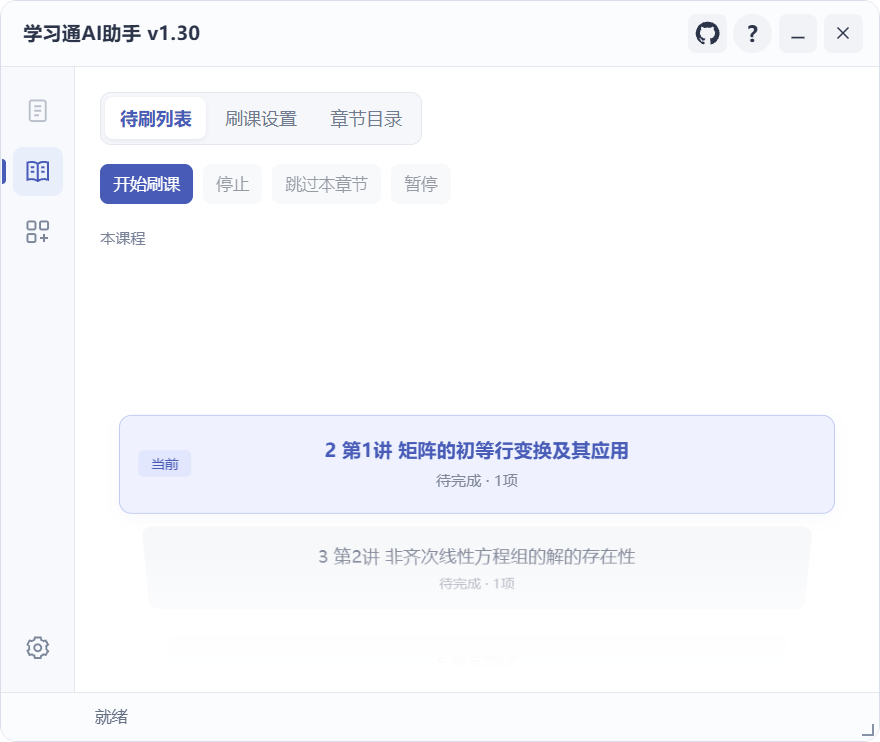Open the GitHub repository icon

click(707, 34)
